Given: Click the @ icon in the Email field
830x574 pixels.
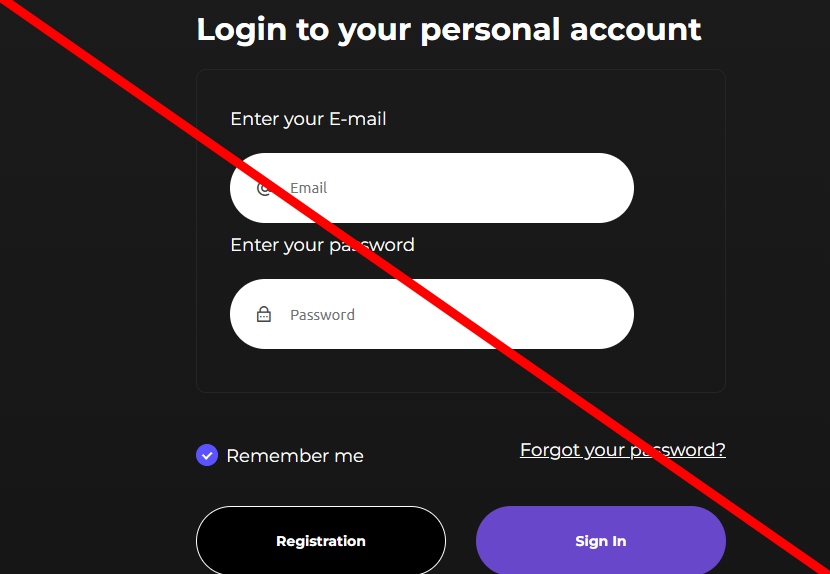Looking at the screenshot, I should (264, 188).
